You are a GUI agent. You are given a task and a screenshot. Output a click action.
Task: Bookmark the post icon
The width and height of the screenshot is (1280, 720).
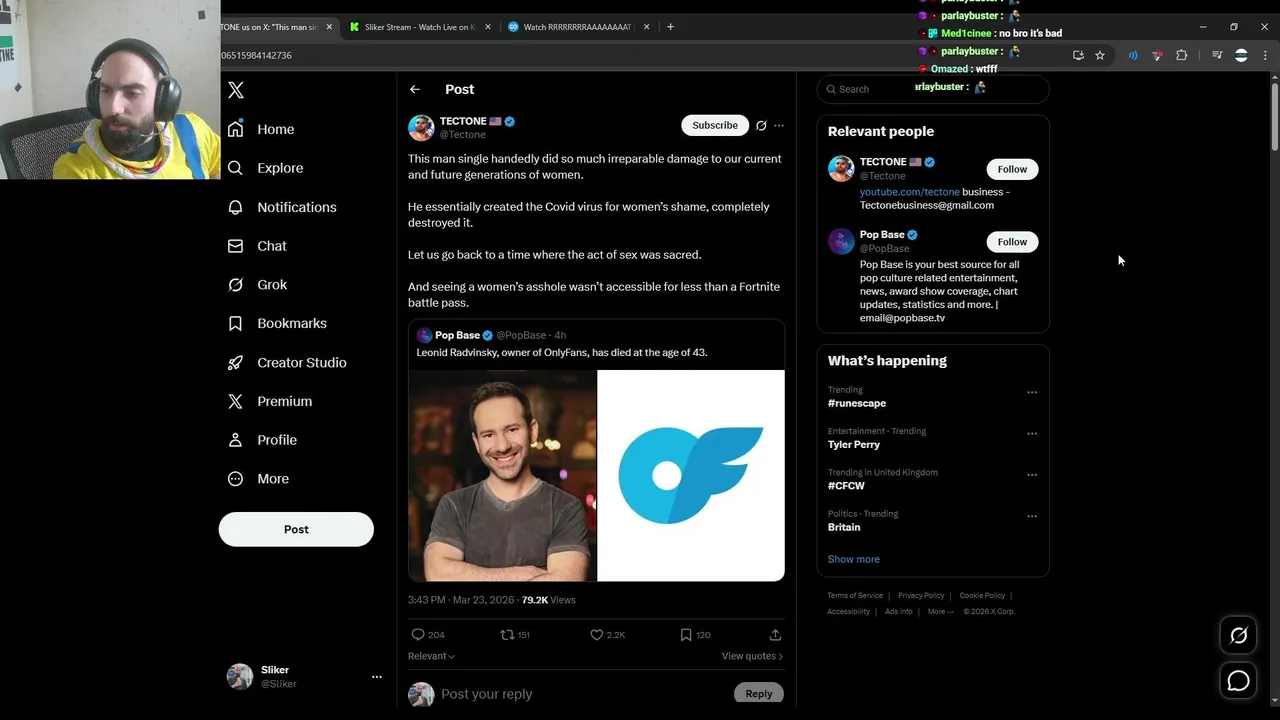pyautogui.click(x=686, y=635)
